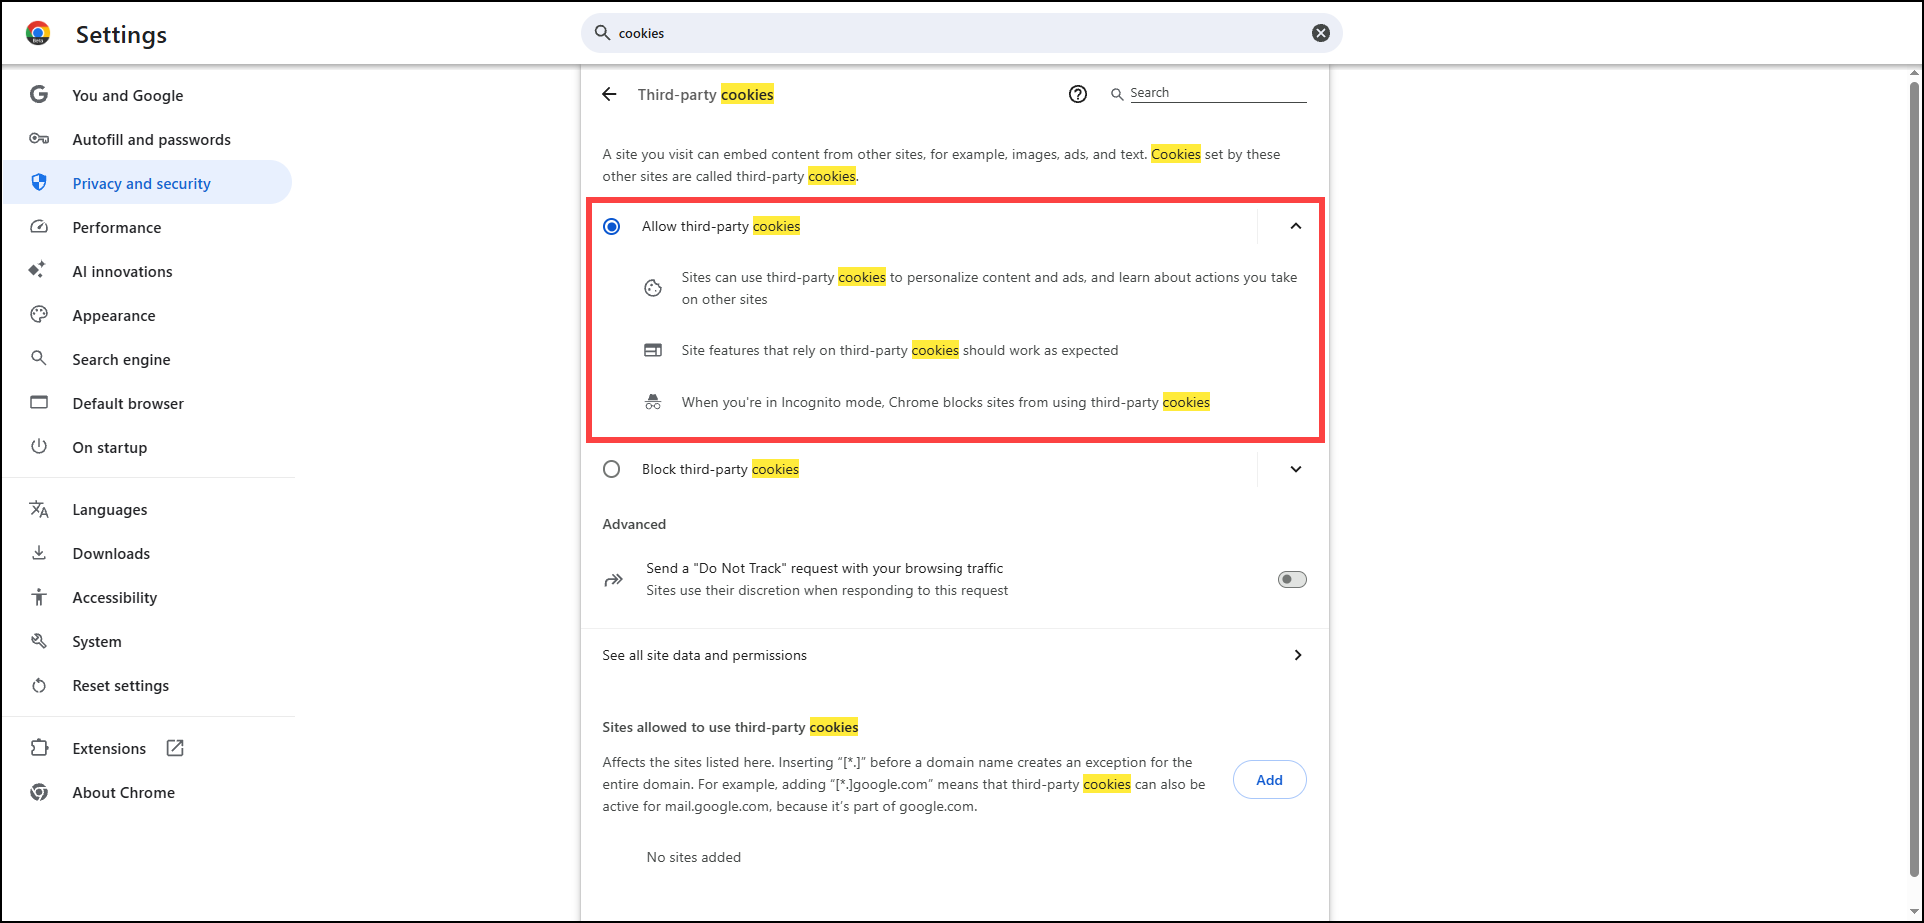Expand the Block third-party cookies details
The height and width of the screenshot is (923, 1924).
click(1295, 469)
